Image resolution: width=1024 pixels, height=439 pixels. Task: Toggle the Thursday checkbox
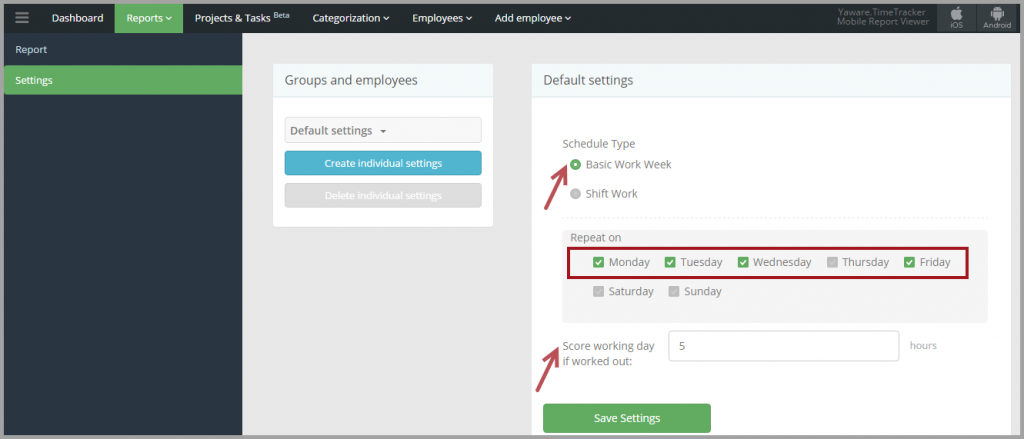point(832,262)
